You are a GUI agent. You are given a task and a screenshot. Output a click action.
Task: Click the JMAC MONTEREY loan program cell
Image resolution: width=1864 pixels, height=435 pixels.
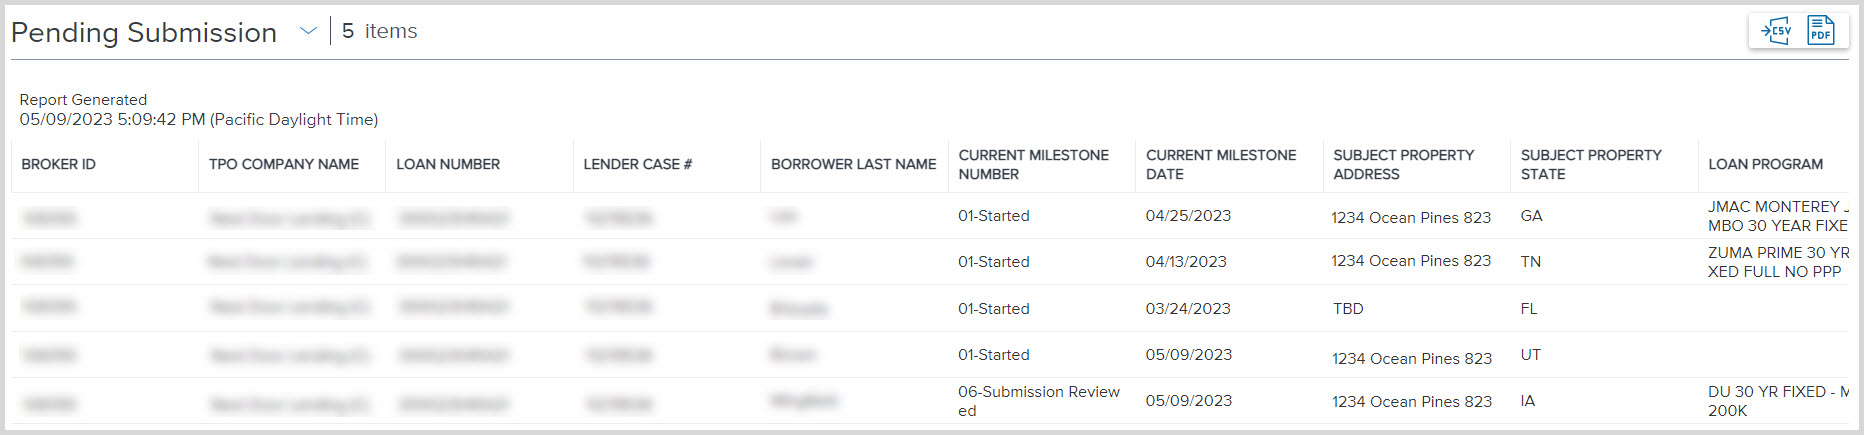click(1777, 216)
